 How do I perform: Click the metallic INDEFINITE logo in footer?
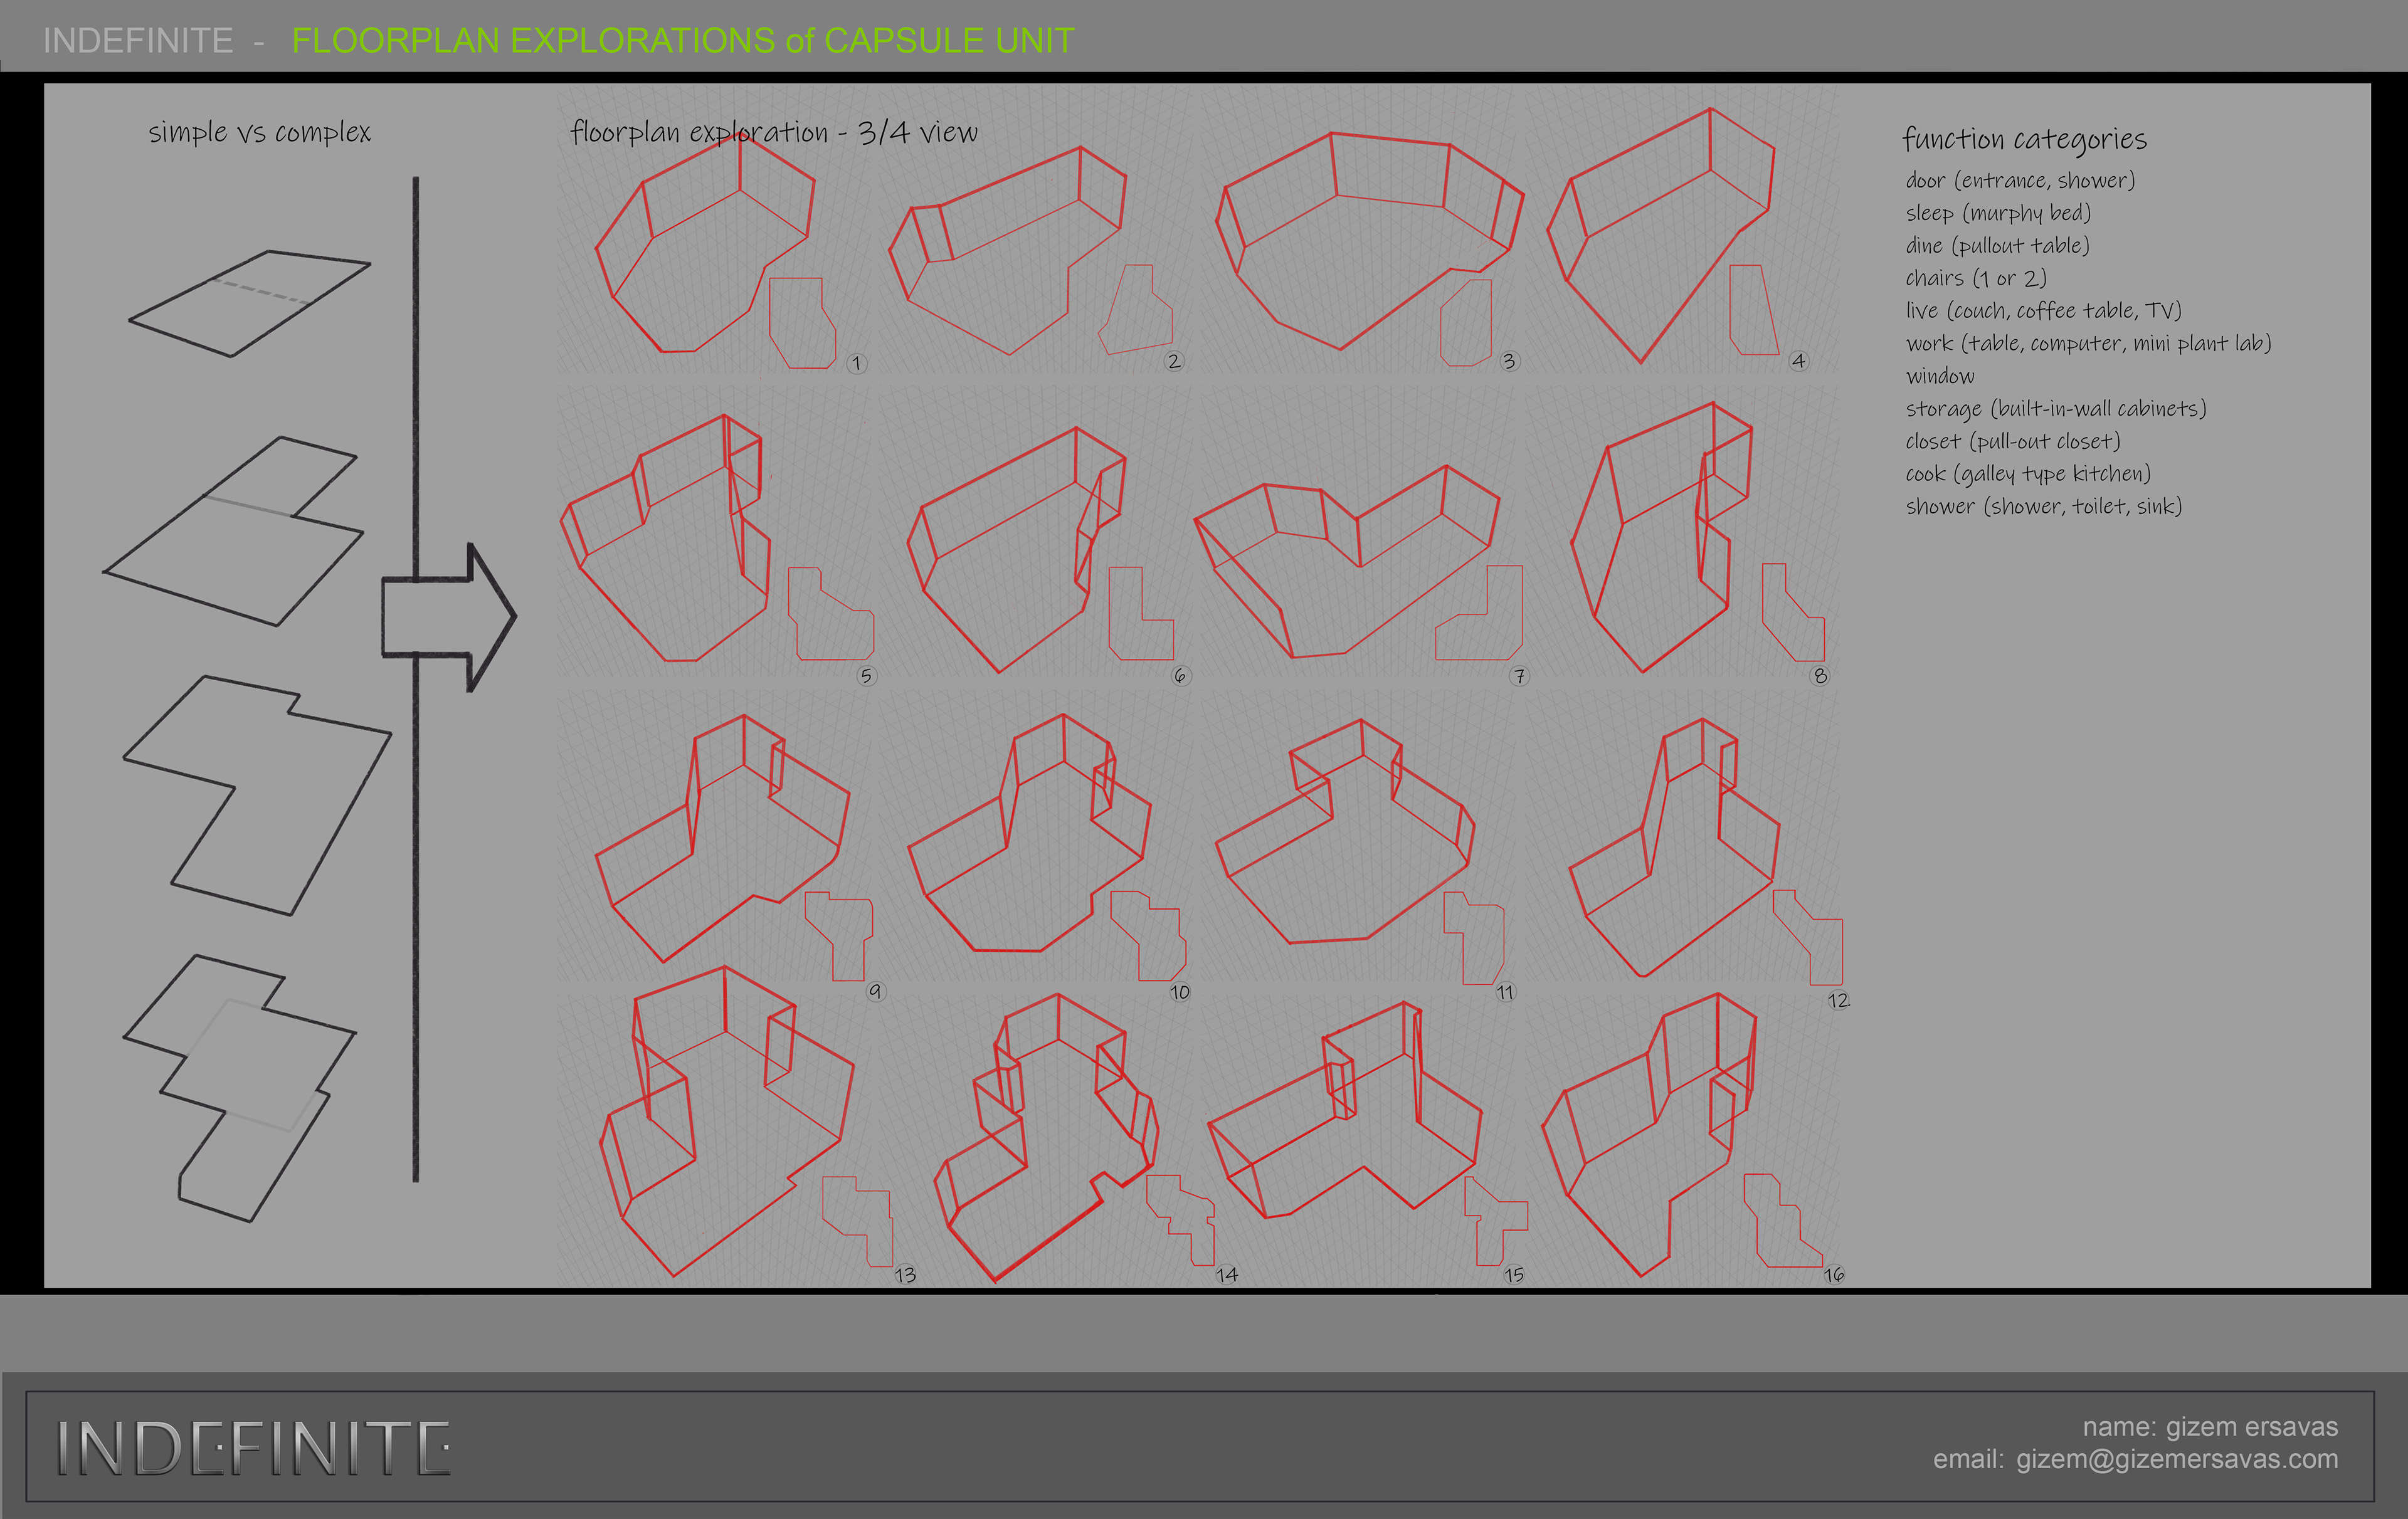(x=254, y=1448)
